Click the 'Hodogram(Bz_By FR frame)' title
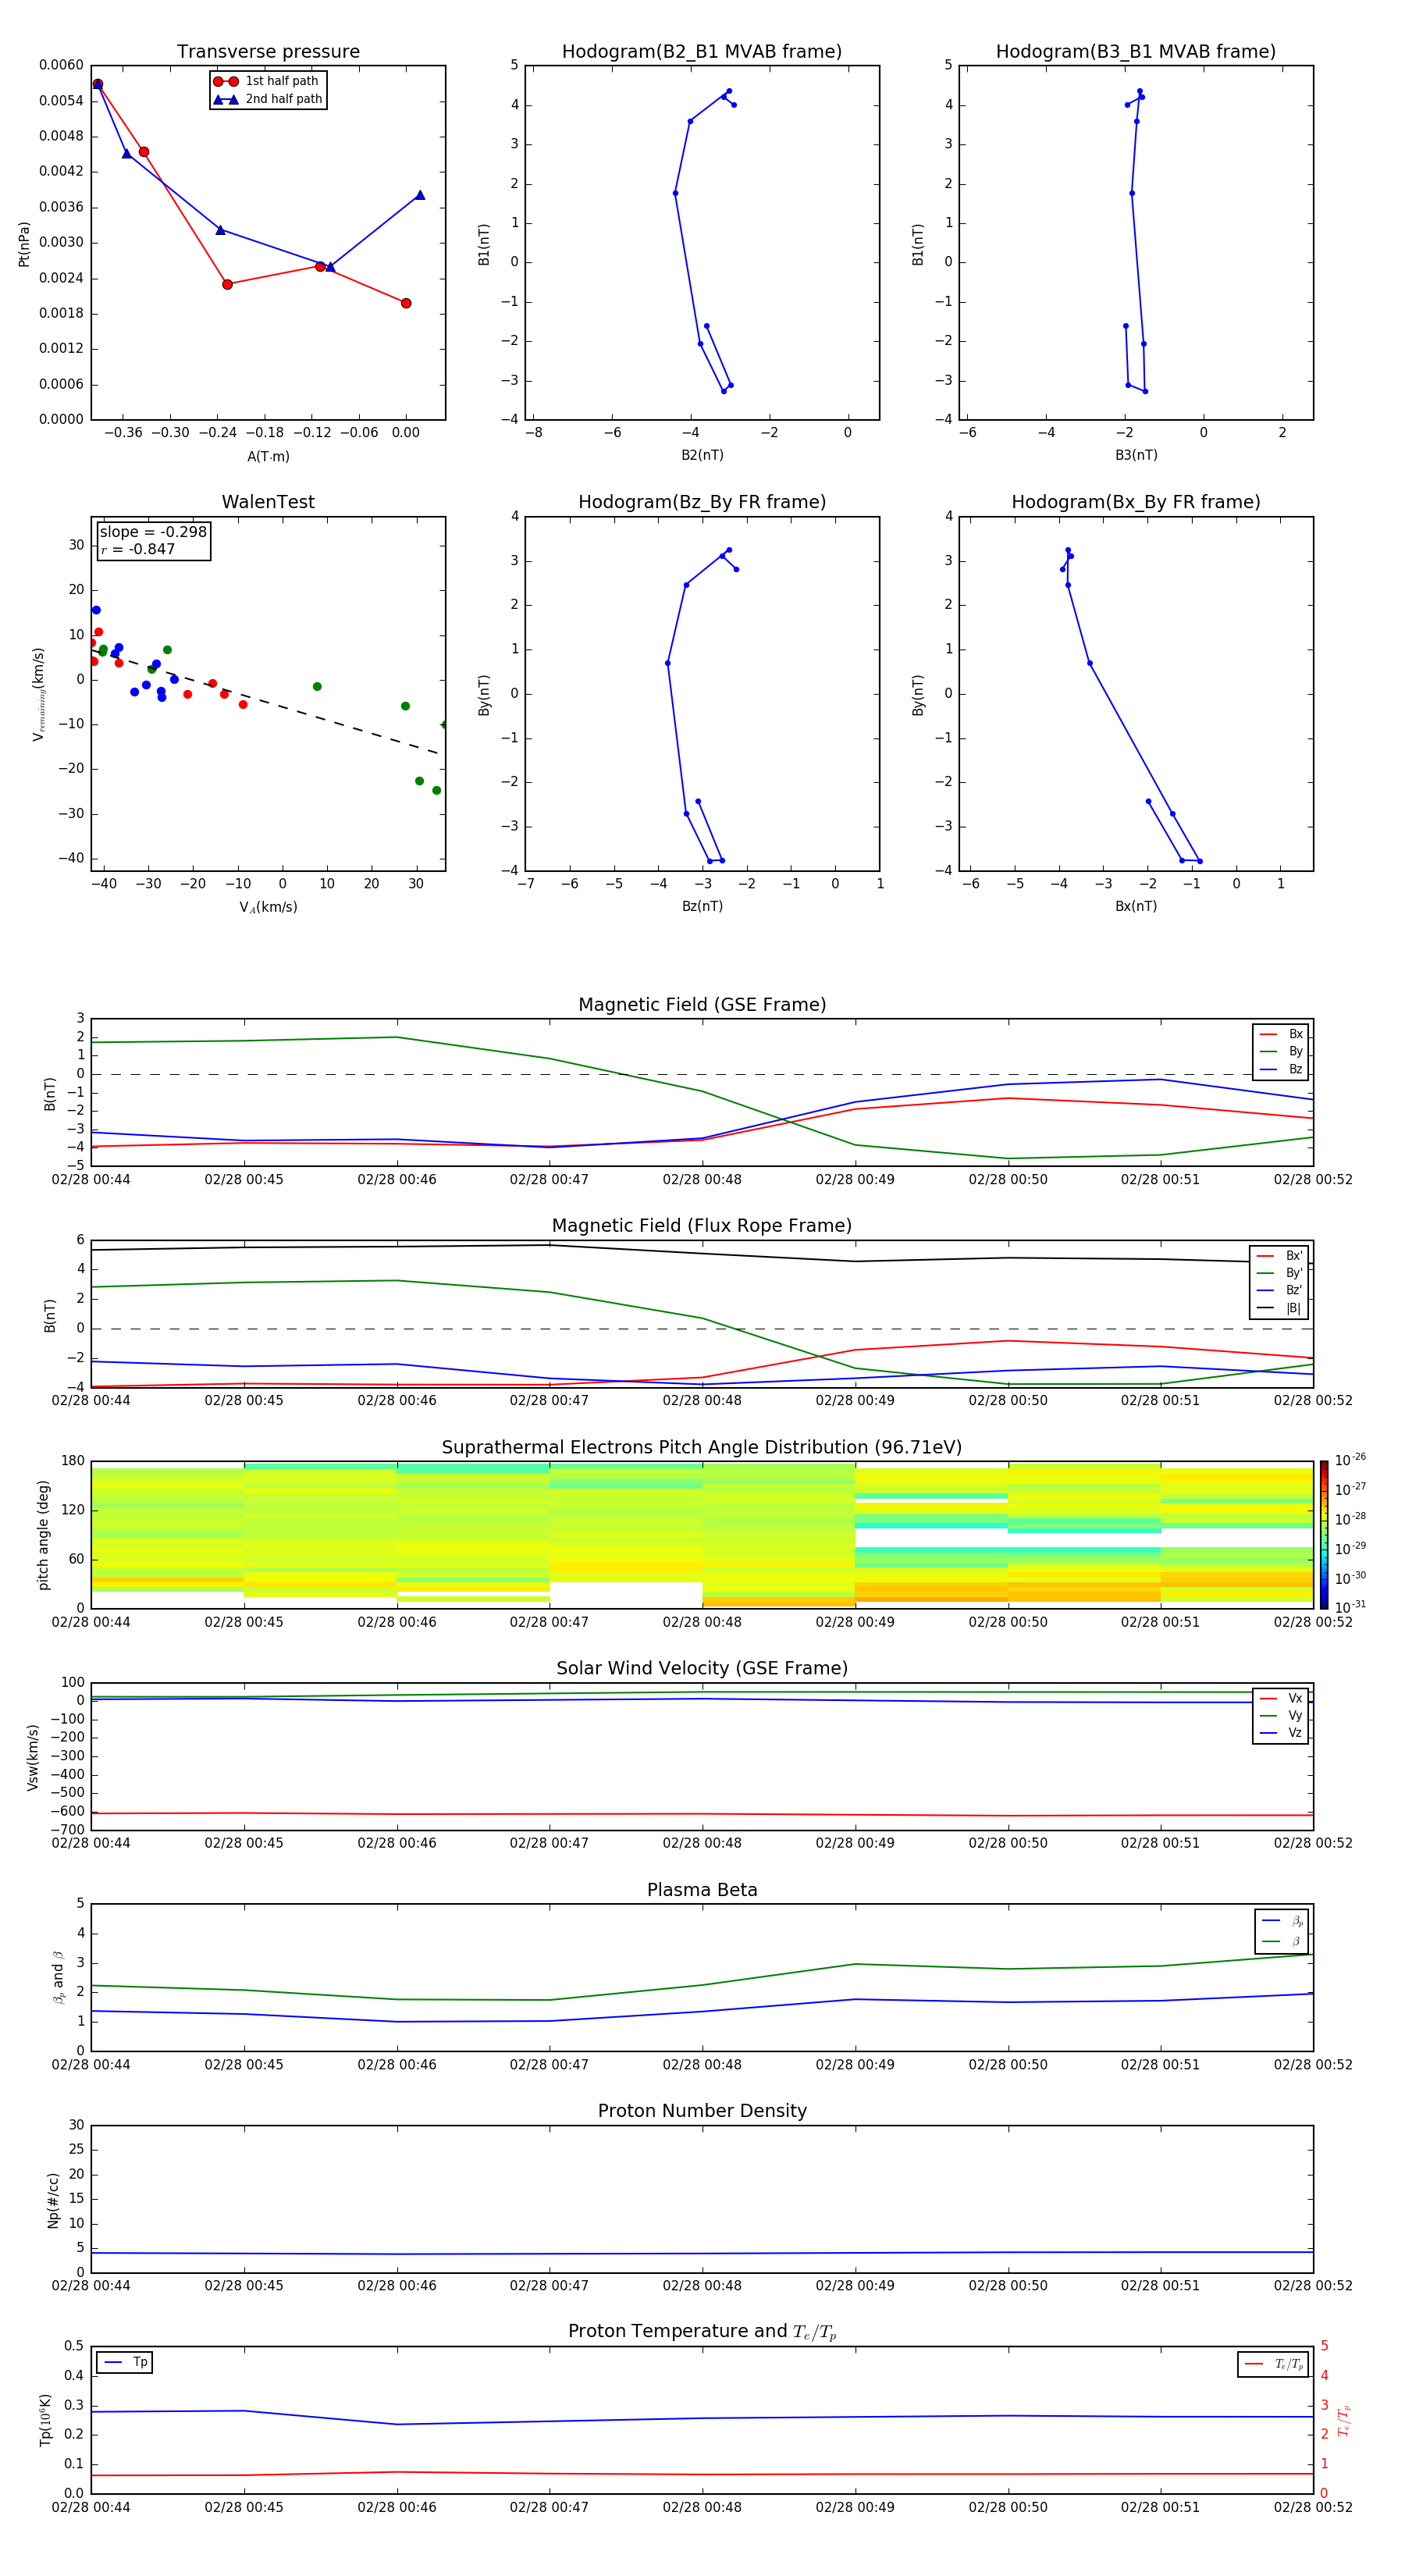This screenshot has width=1405, height=2576. tap(702, 502)
